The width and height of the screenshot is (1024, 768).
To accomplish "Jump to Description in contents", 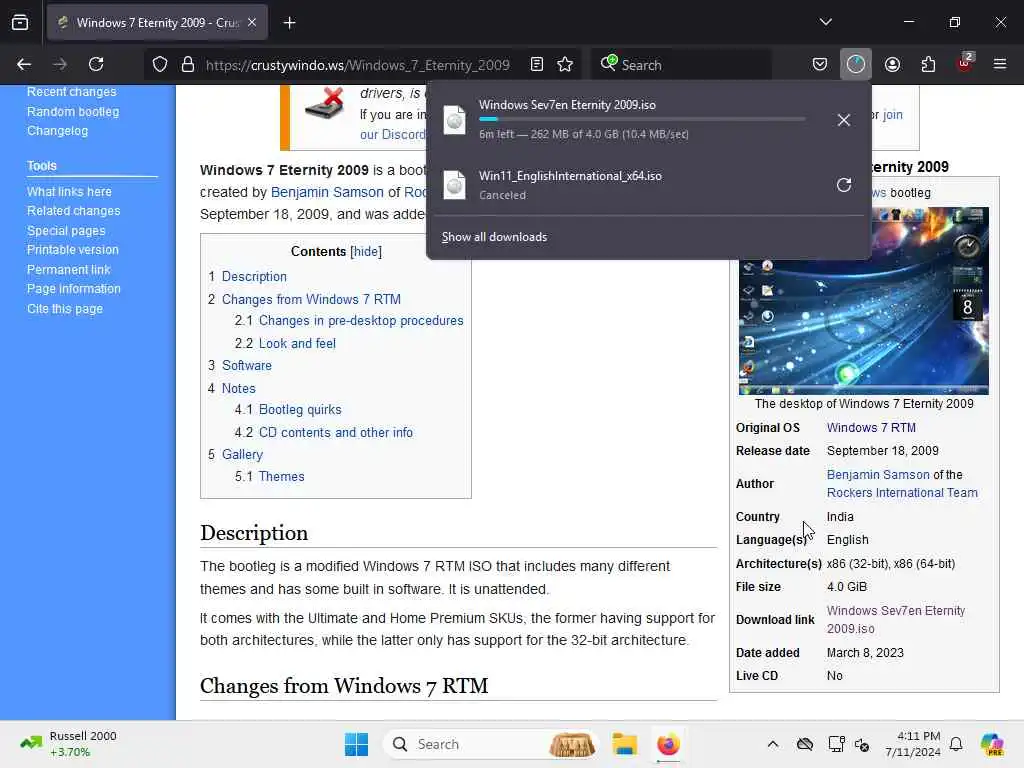I will point(254,276).
